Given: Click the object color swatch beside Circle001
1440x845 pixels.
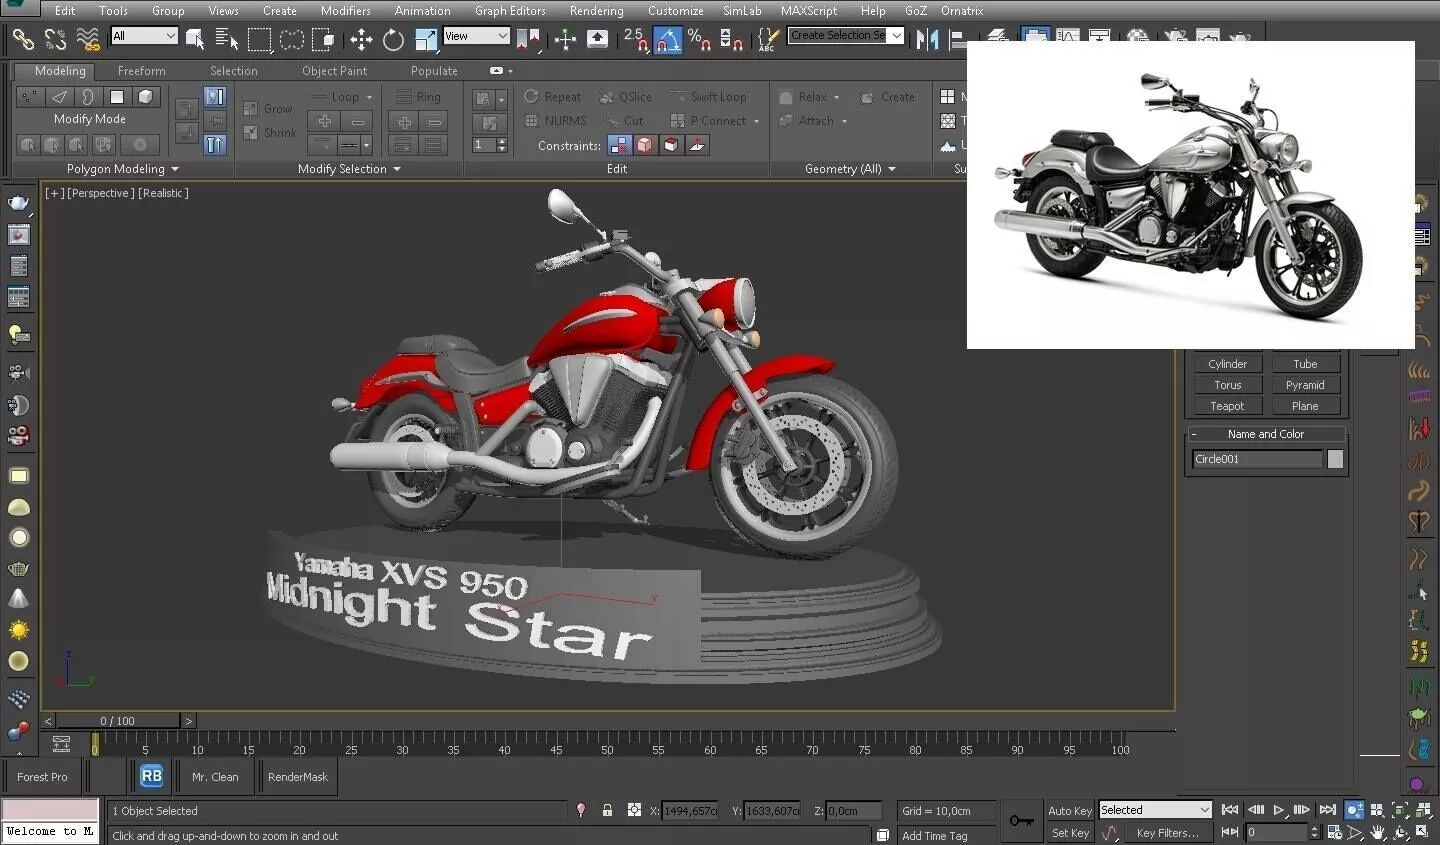Looking at the screenshot, I should (1335, 459).
